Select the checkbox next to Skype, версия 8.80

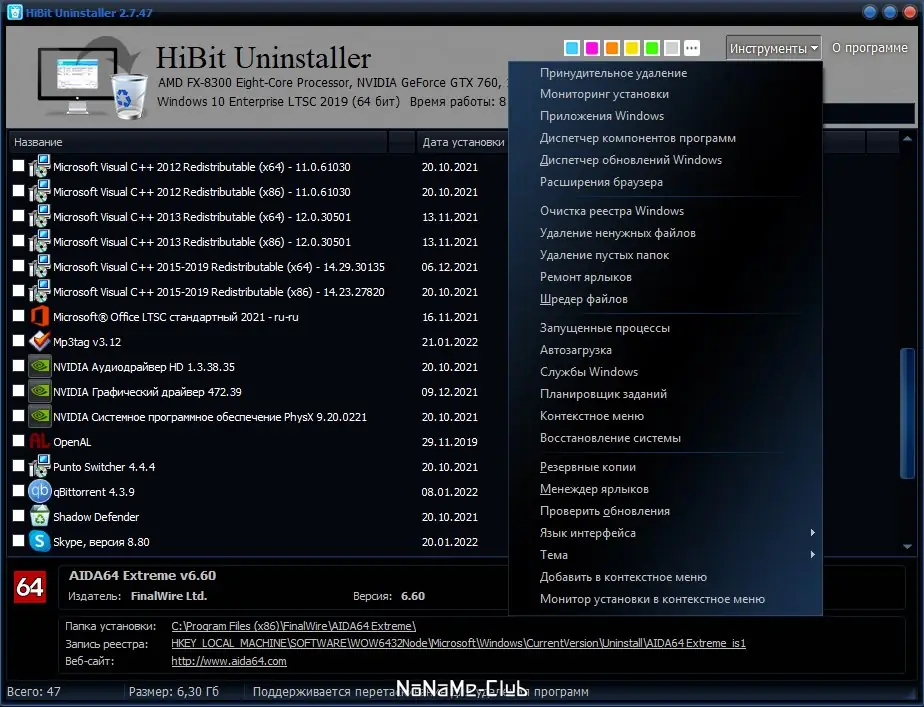point(18,540)
